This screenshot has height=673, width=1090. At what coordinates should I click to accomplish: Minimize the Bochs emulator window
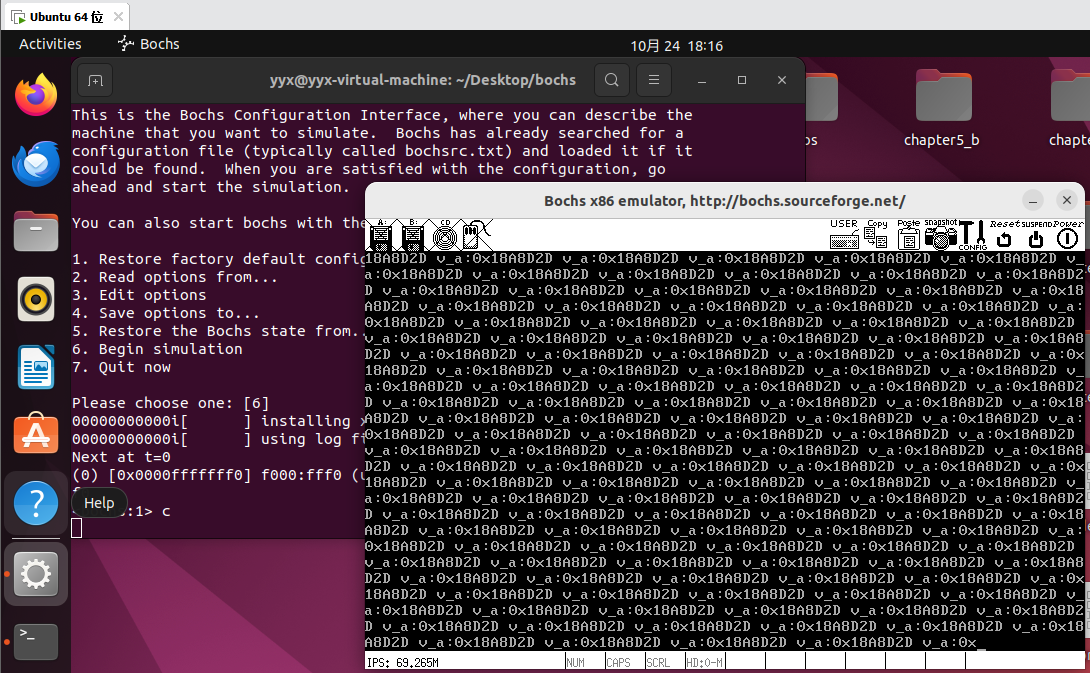[1033, 201]
